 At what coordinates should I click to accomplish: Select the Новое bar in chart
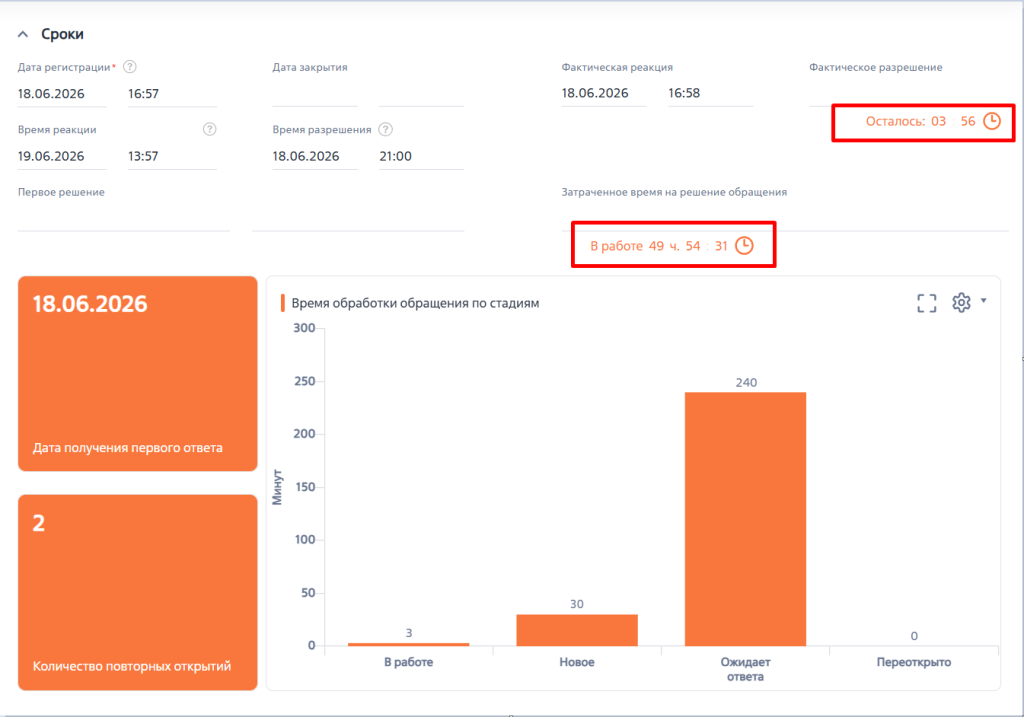(577, 630)
